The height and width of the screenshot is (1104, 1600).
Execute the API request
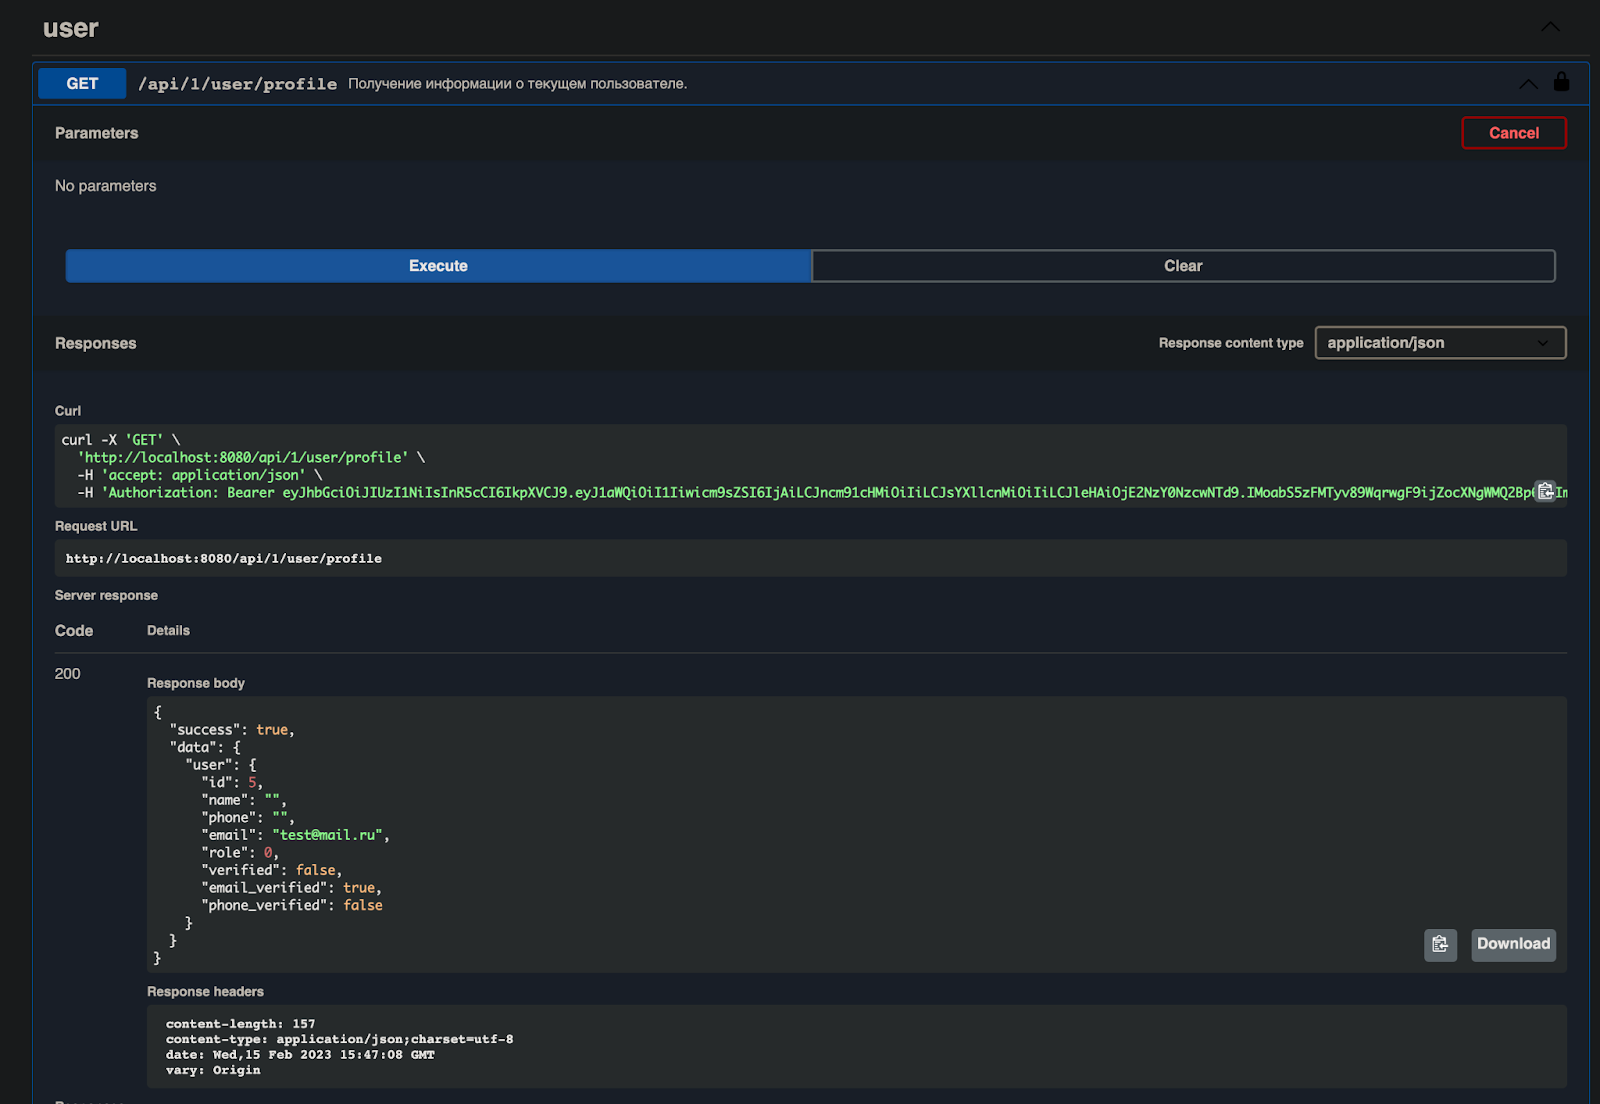point(438,266)
